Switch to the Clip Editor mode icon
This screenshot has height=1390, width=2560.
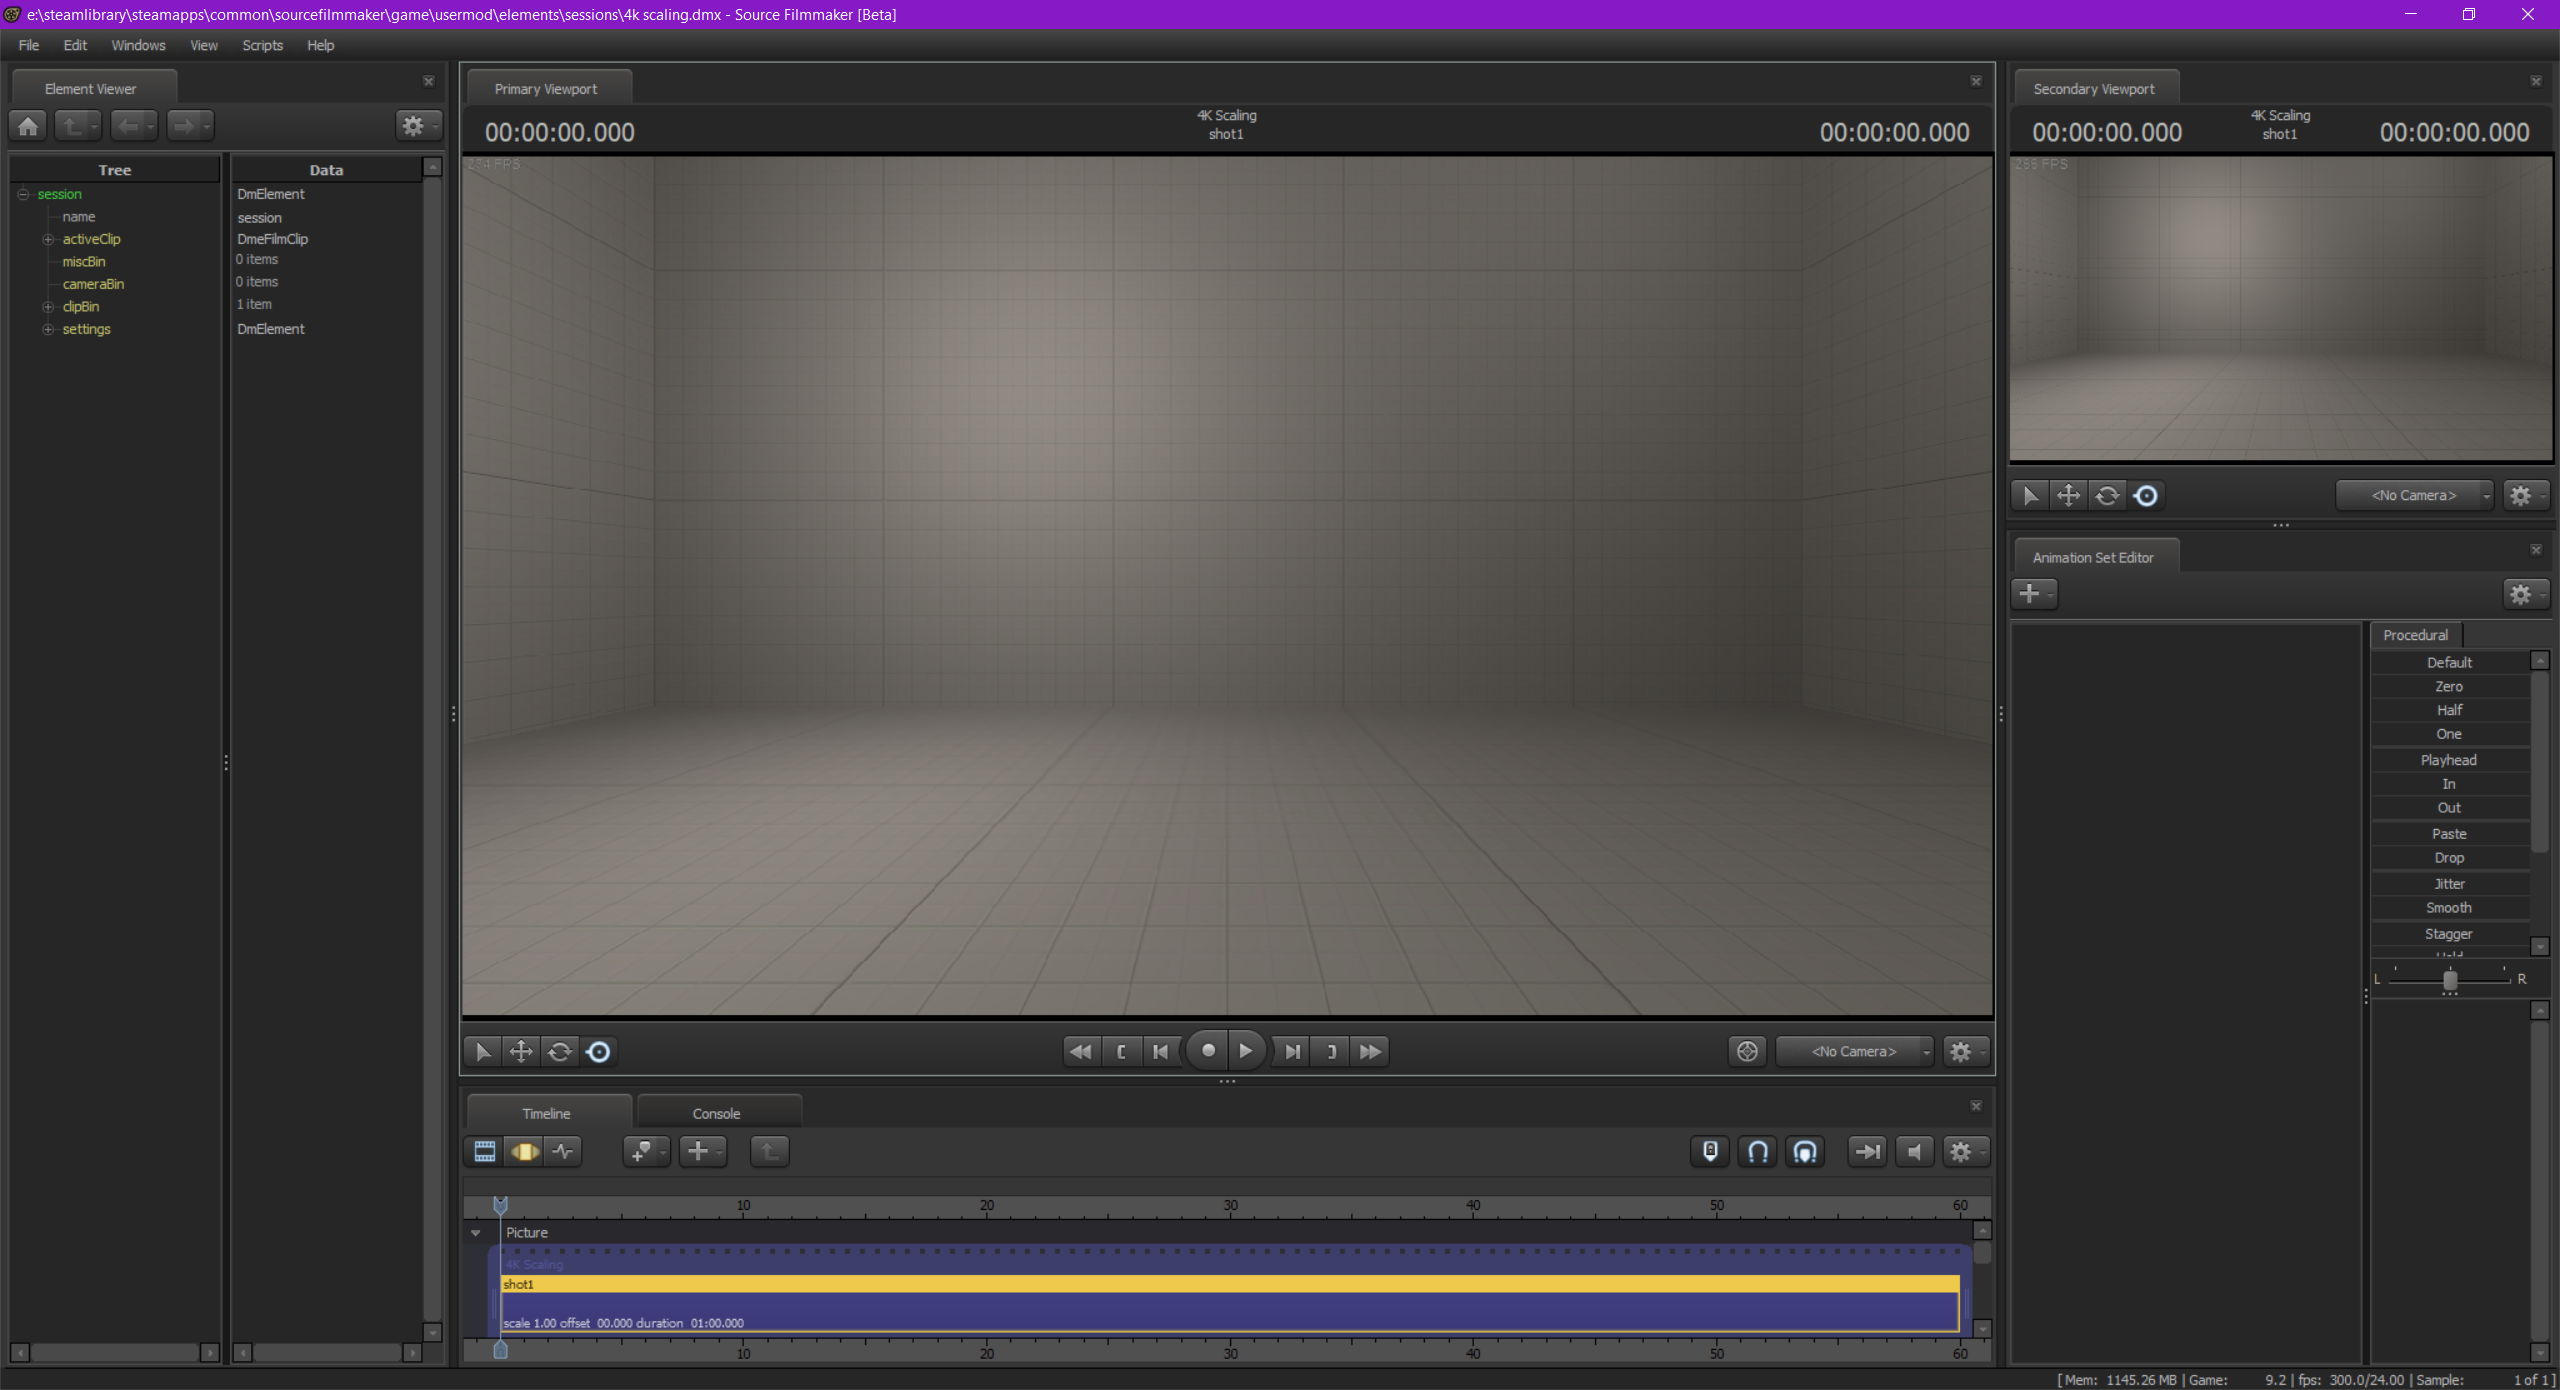485,1152
